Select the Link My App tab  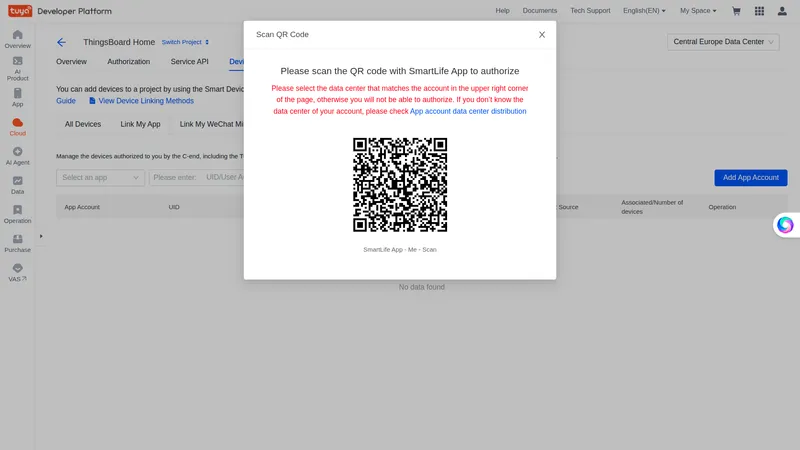point(140,124)
